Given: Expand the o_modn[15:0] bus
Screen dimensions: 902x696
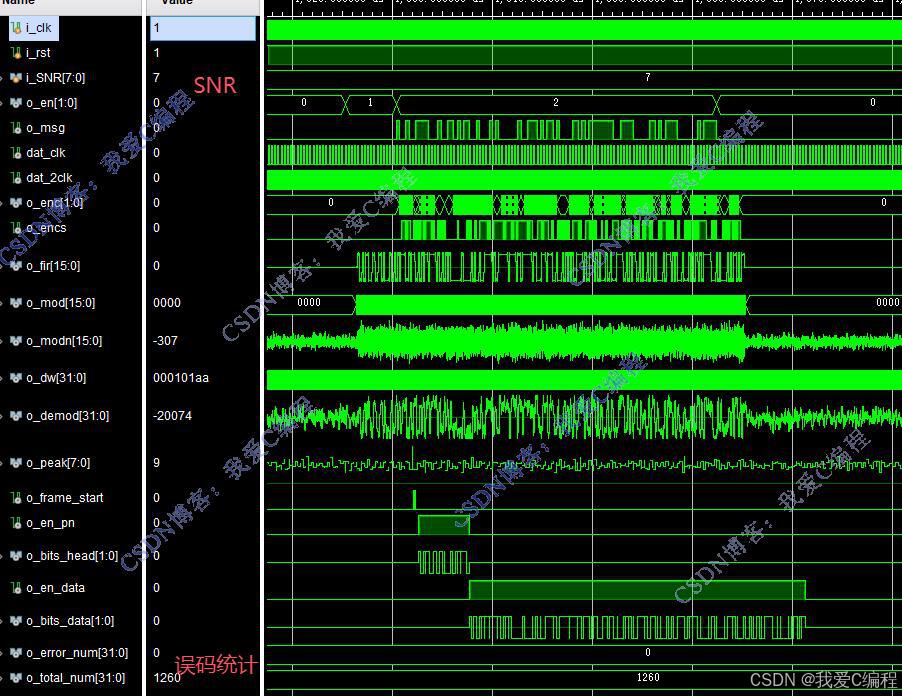Looking at the screenshot, I should click(2, 341).
